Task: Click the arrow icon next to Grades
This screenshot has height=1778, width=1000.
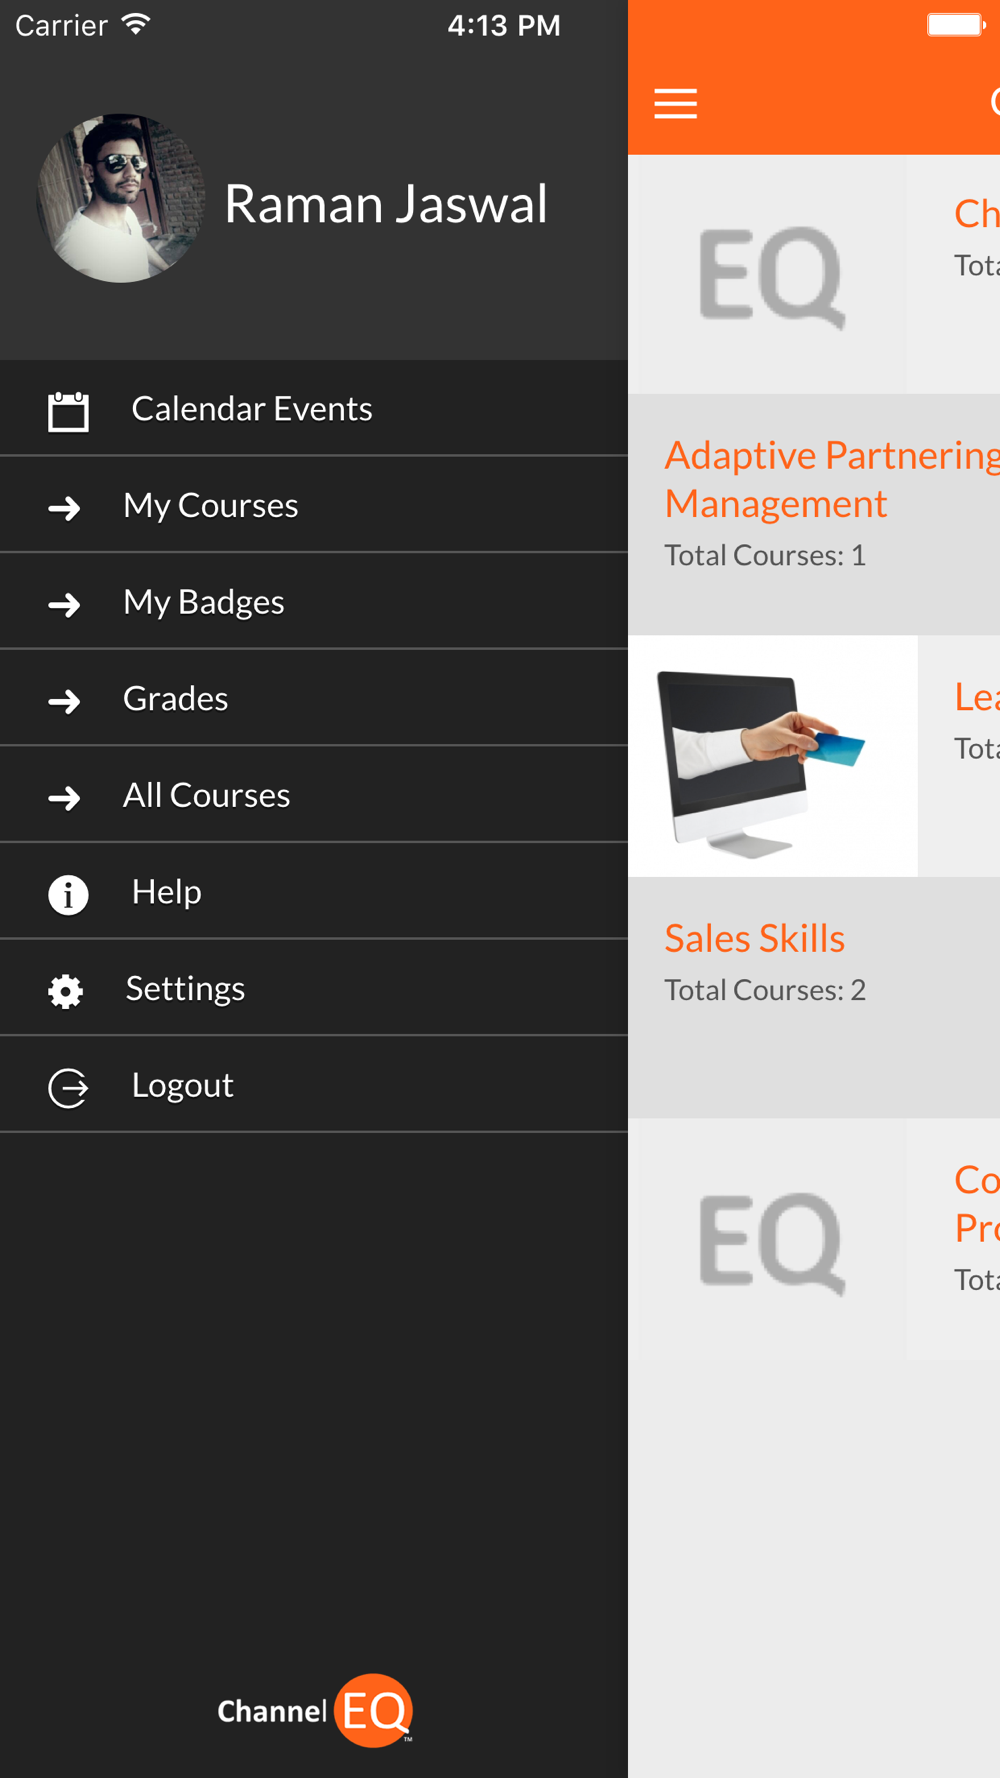Action: pyautogui.click(x=65, y=701)
